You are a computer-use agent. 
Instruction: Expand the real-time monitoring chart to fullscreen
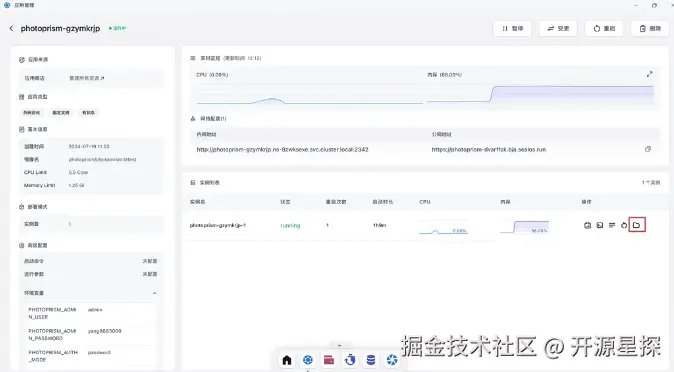tap(649, 74)
